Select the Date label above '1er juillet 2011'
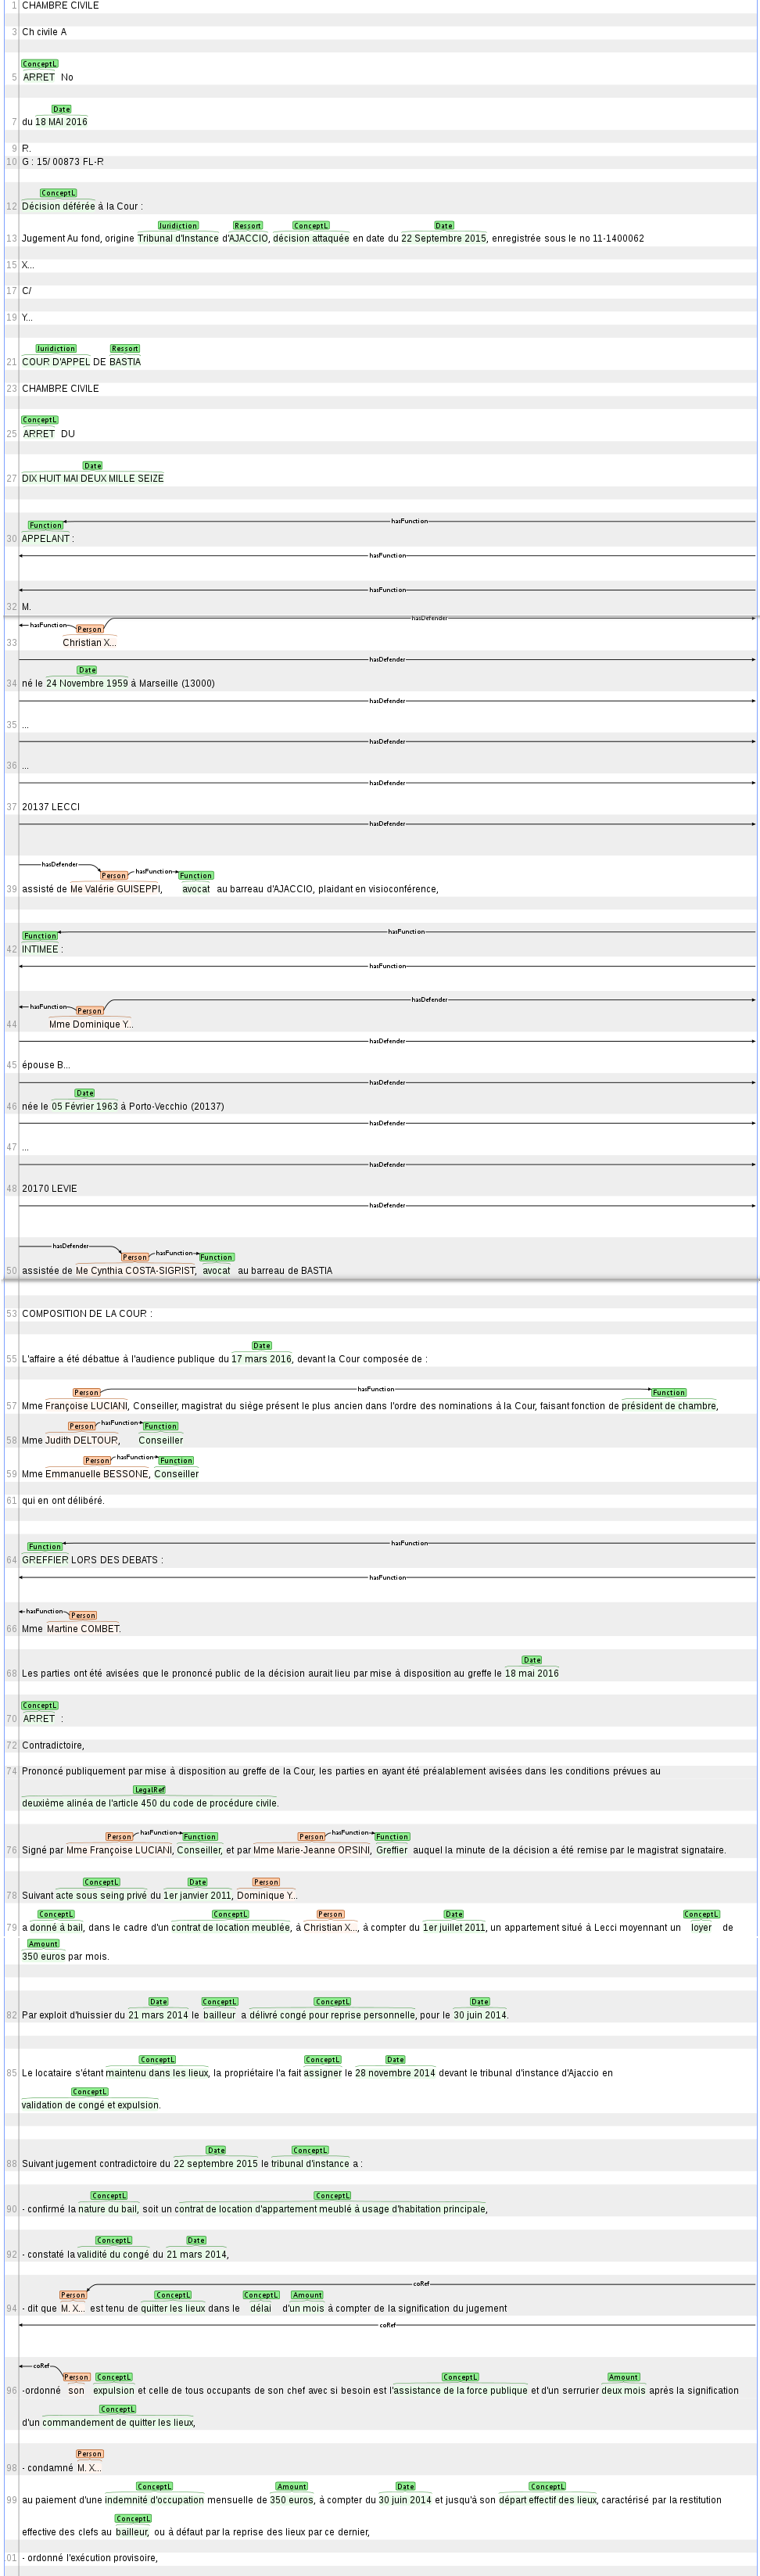Image resolution: width=760 pixels, height=2576 pixels. [454, 1915]
